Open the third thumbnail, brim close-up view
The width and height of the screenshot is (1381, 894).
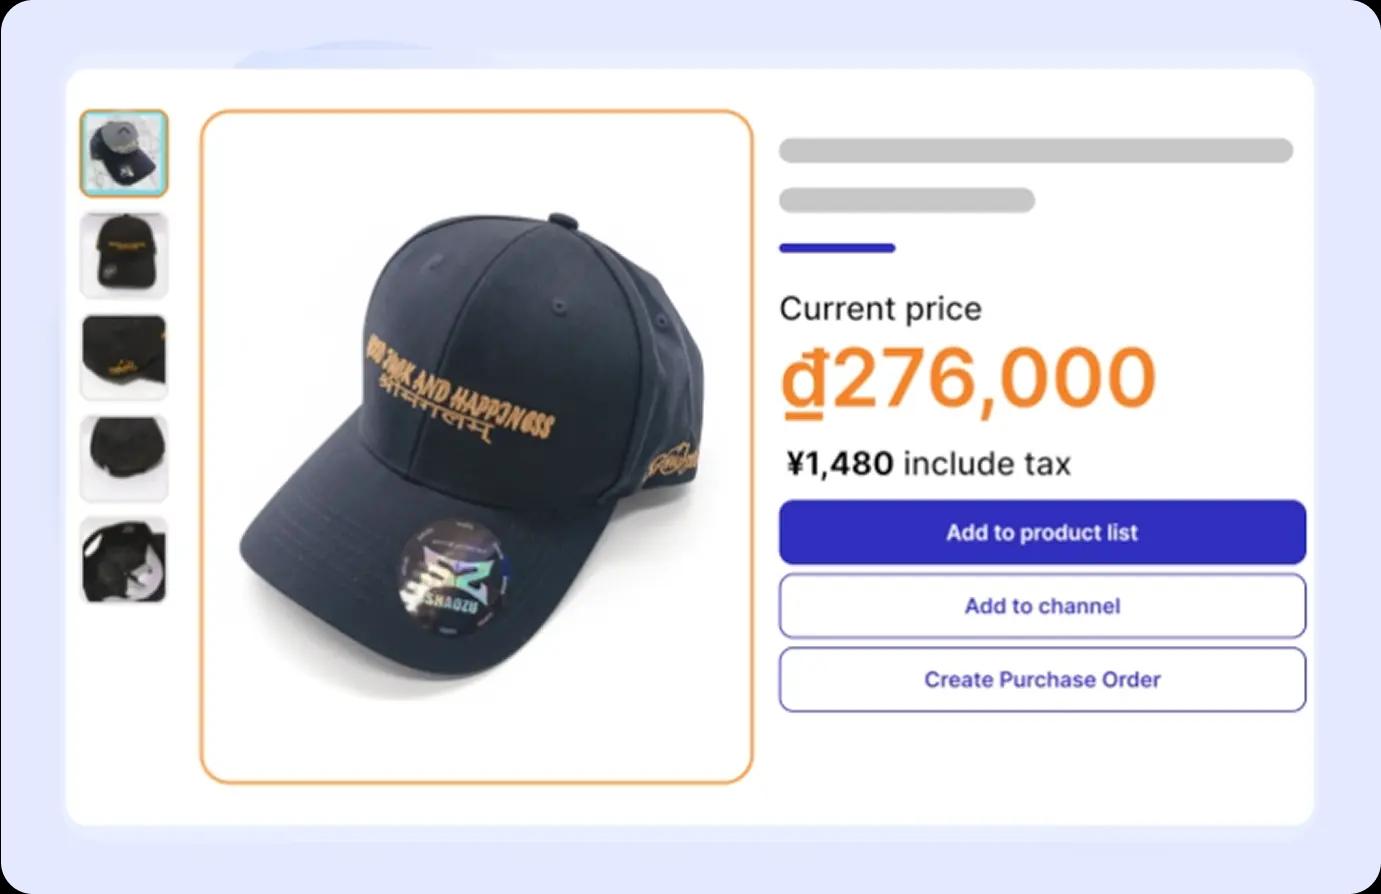[124, 357]
